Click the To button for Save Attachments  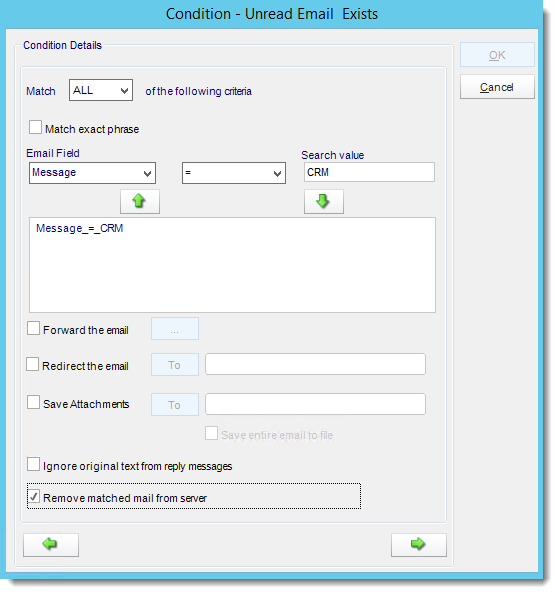175,405
